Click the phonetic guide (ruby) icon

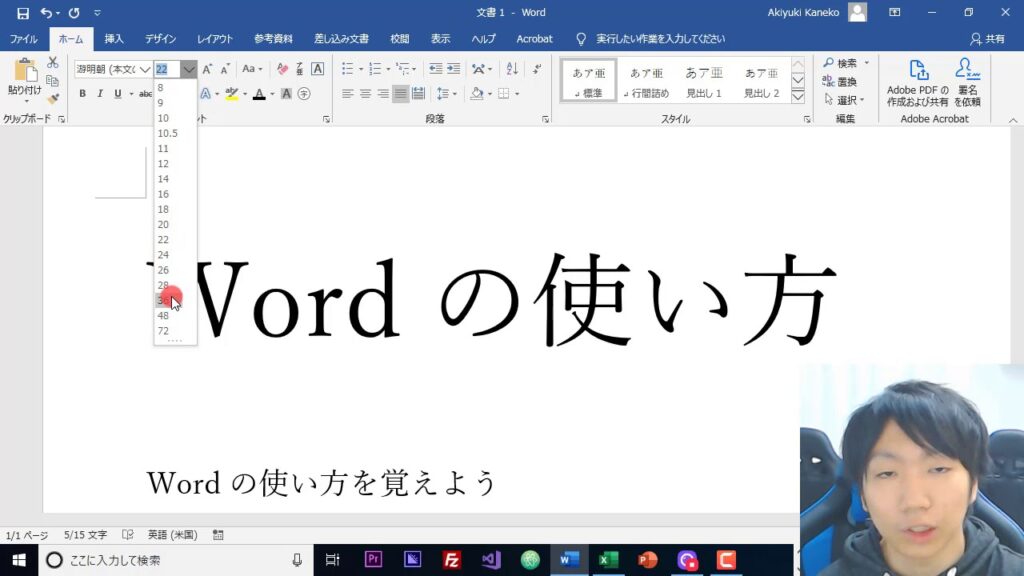point(300,69)
